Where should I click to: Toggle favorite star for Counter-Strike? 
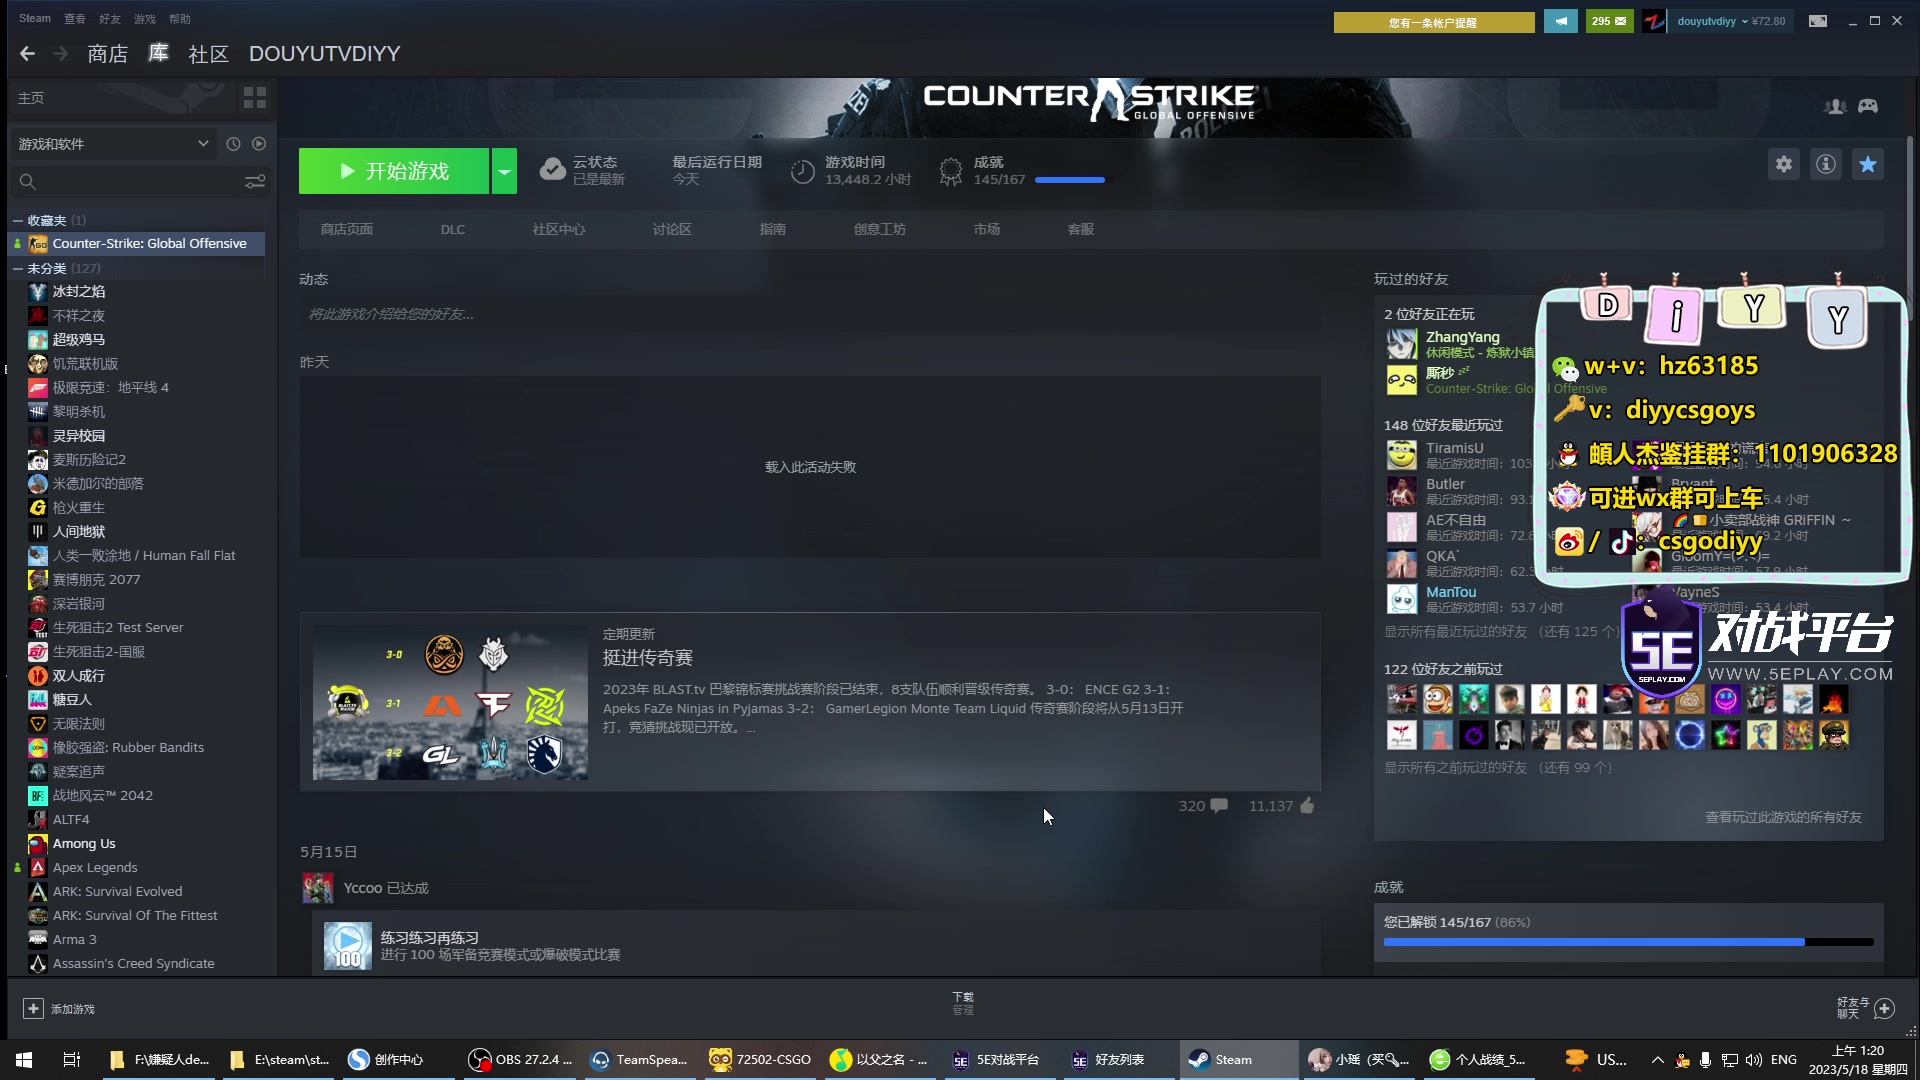pos(1868,164)
